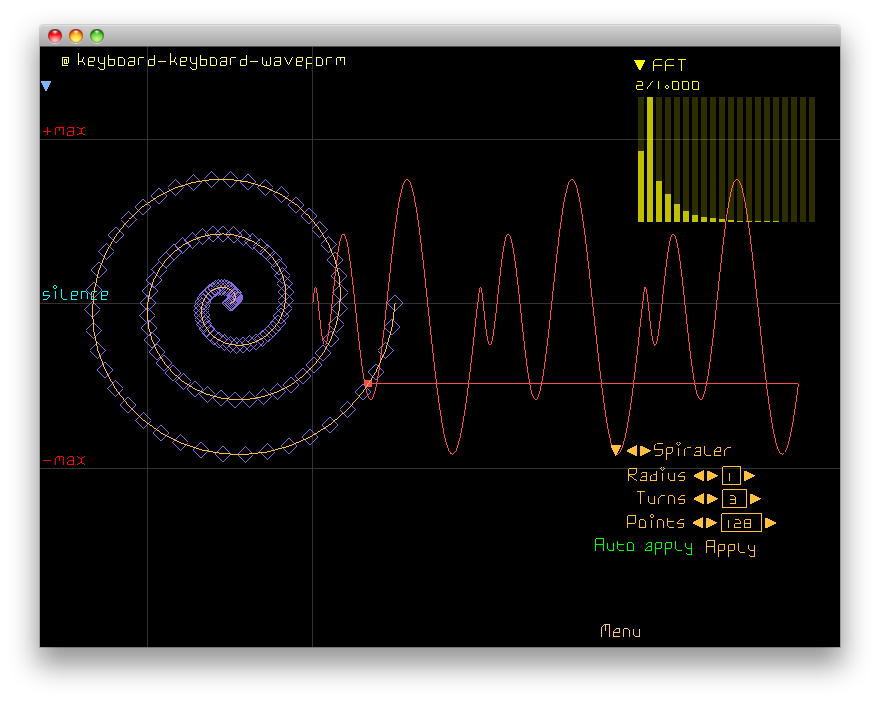Open the Menu at the bottom
The image size is (880, 702).
[620, 631]
